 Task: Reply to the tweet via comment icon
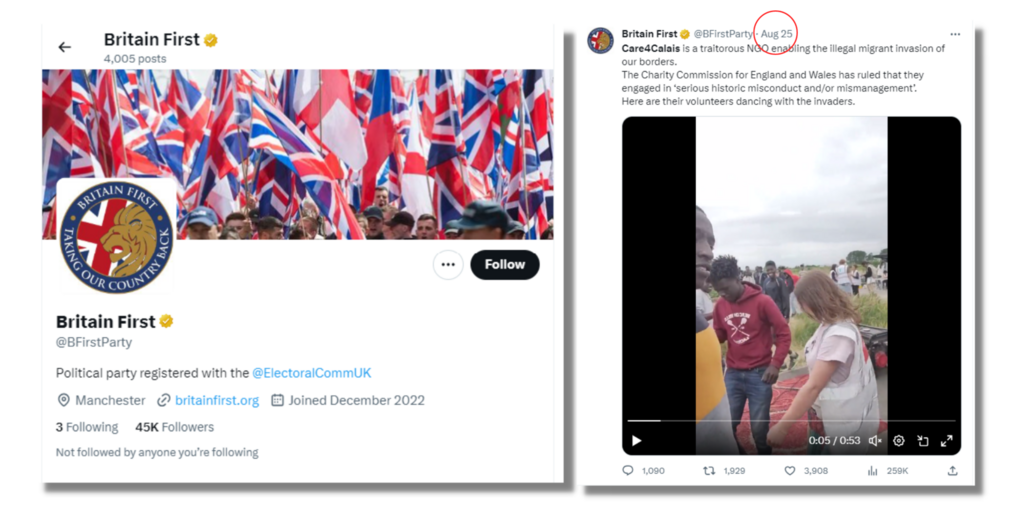[x=628, y=470]
